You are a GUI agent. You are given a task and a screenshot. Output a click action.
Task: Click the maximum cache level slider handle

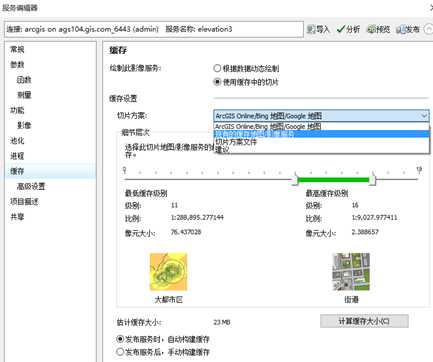pyautogui.click(x=373, y=179)
